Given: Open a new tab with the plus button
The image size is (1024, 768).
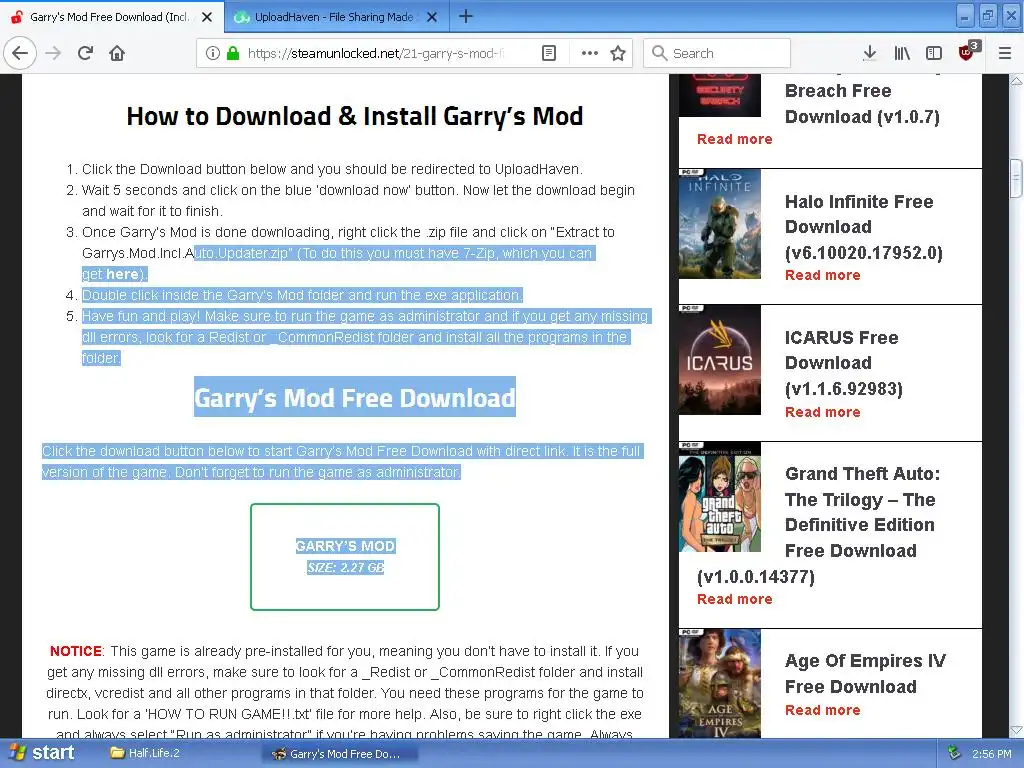Looking at the screenshot, I should pos(466,16).
